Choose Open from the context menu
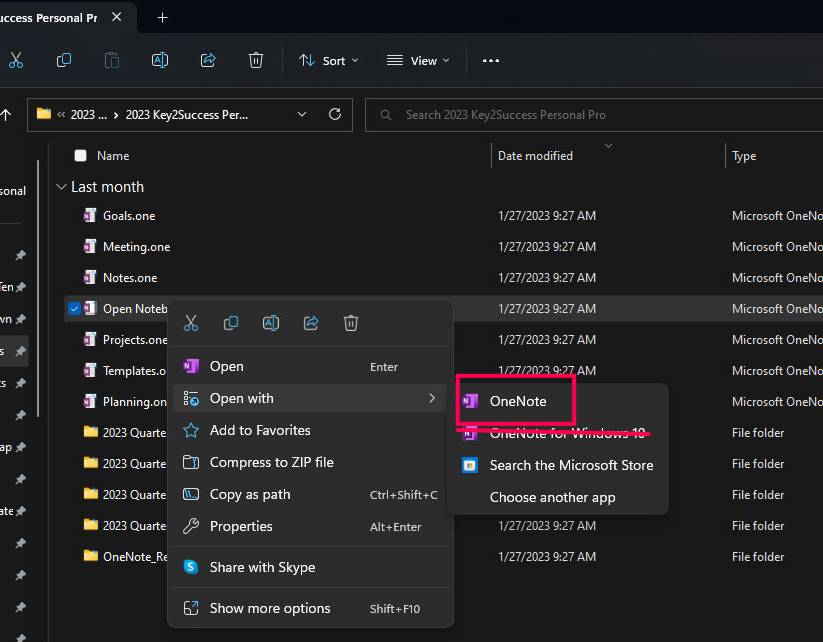This screenshot has width=823, height=642. (x=312, y=366)
